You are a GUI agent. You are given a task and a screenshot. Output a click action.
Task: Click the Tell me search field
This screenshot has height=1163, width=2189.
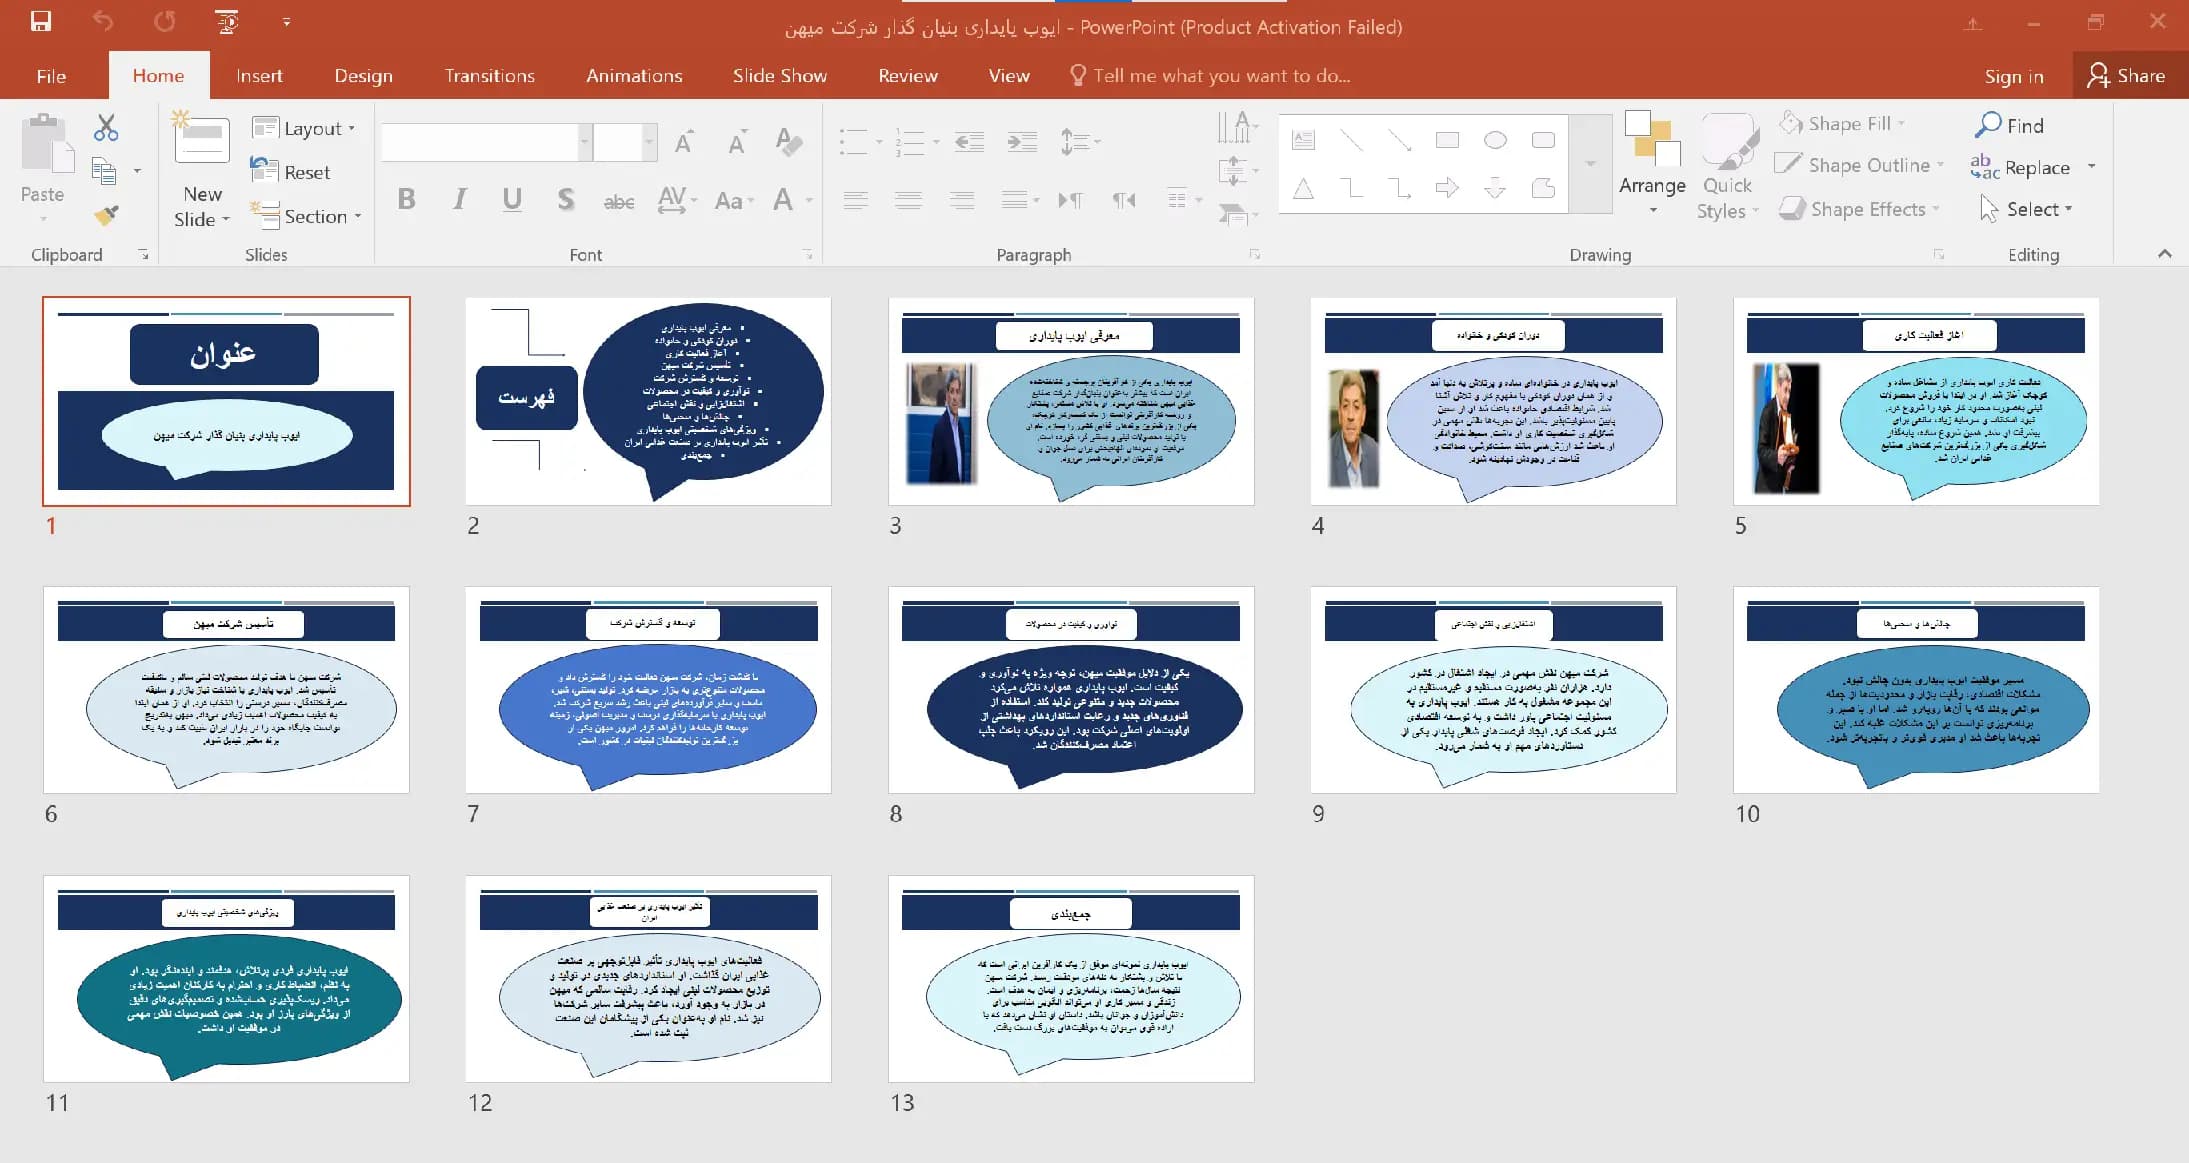click(1210, 76)
